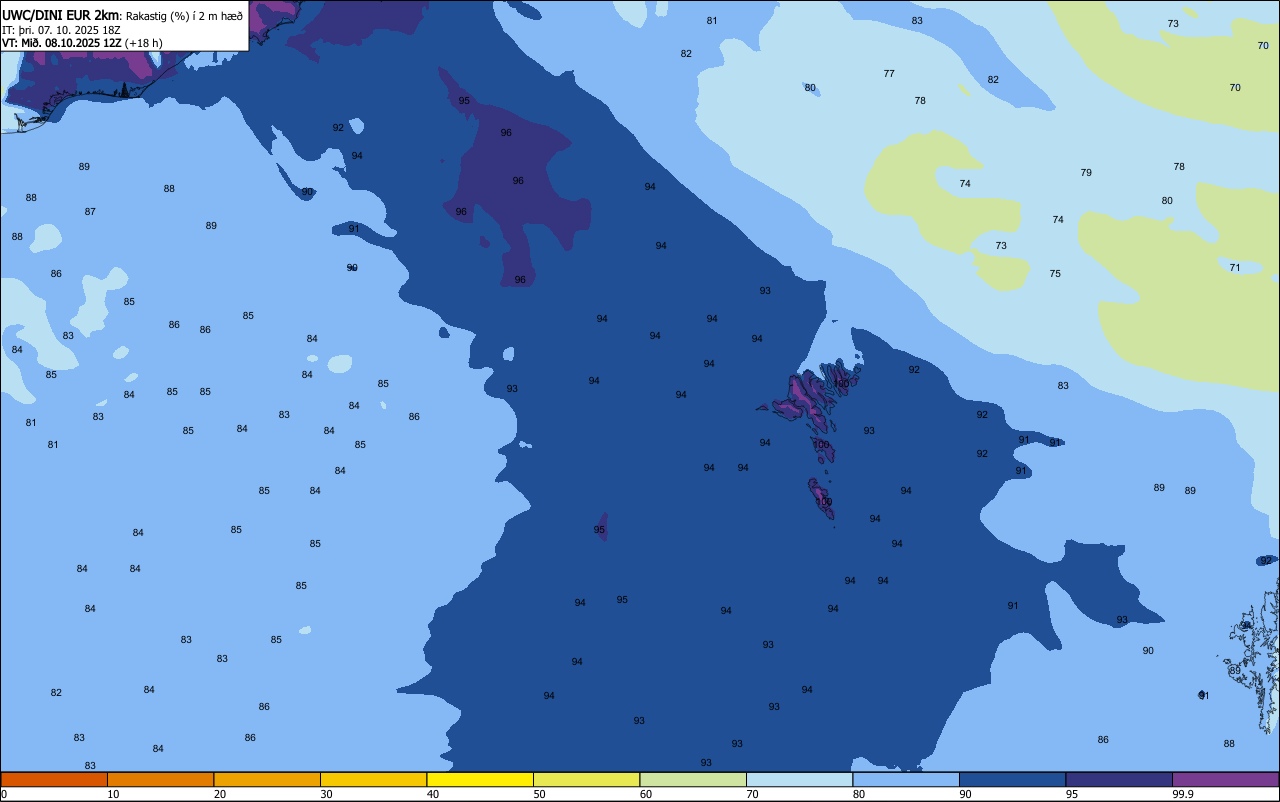The image size is (1280, 802).
Task: Select the golden 30–40 legend color segment
Action: coord(373,779)
